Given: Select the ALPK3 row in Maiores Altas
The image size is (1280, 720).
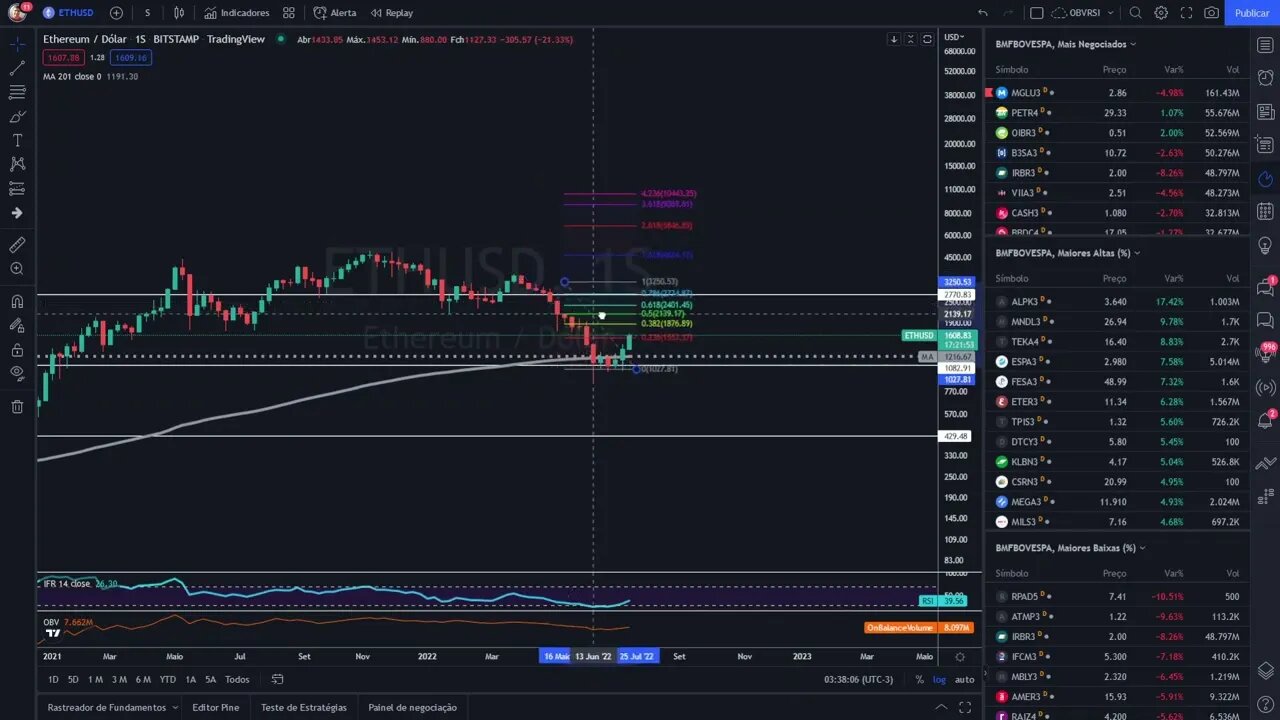Looking at the screenshot, I should coord(1117,301).
